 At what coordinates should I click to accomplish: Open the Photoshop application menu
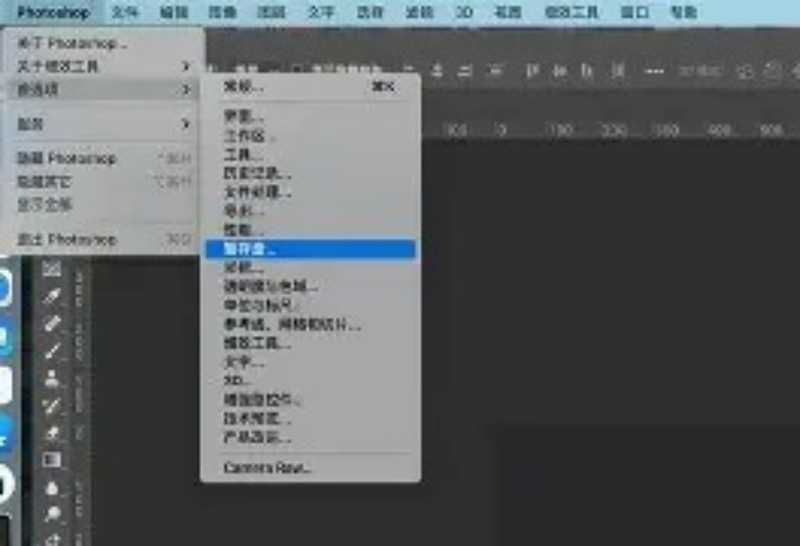click(x=54, y=12)
